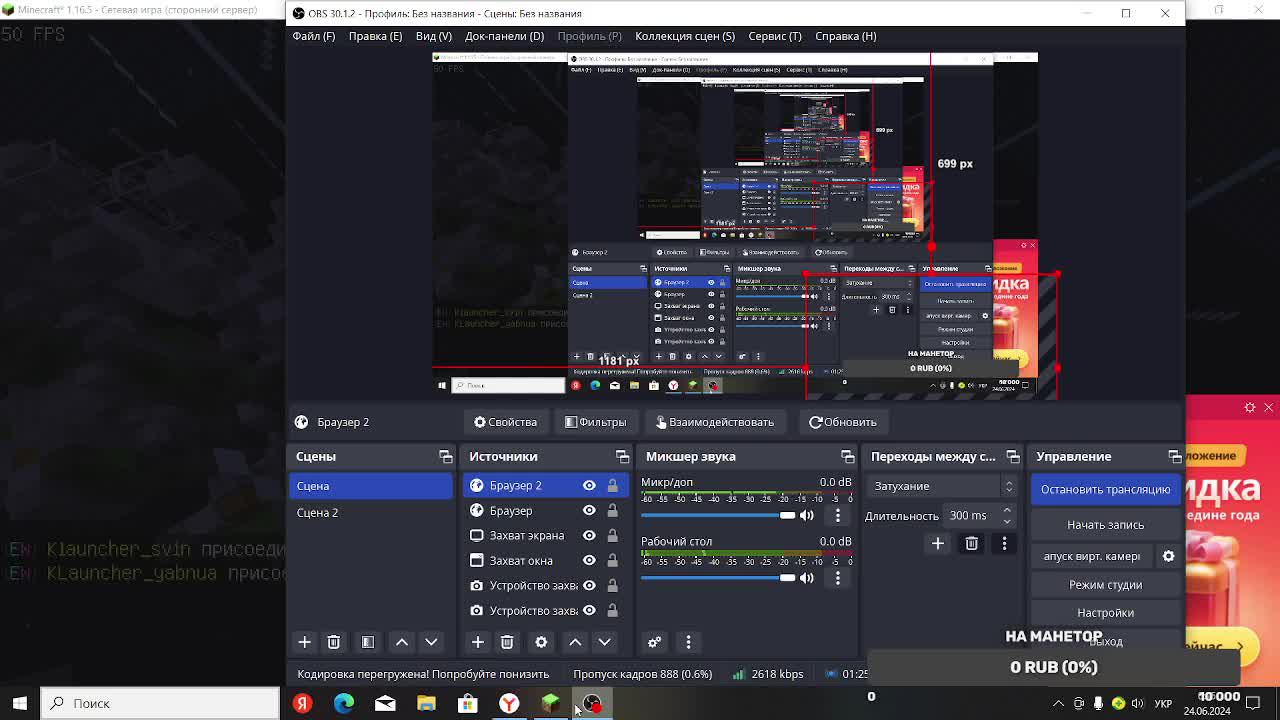Adjust the Рабочий стол volume slider
1280x720 pixels.
point(718,577)
